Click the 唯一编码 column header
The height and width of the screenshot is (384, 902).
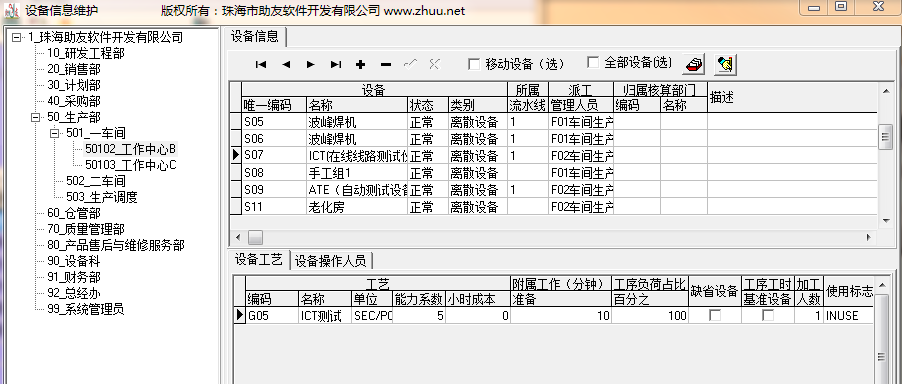274,105
